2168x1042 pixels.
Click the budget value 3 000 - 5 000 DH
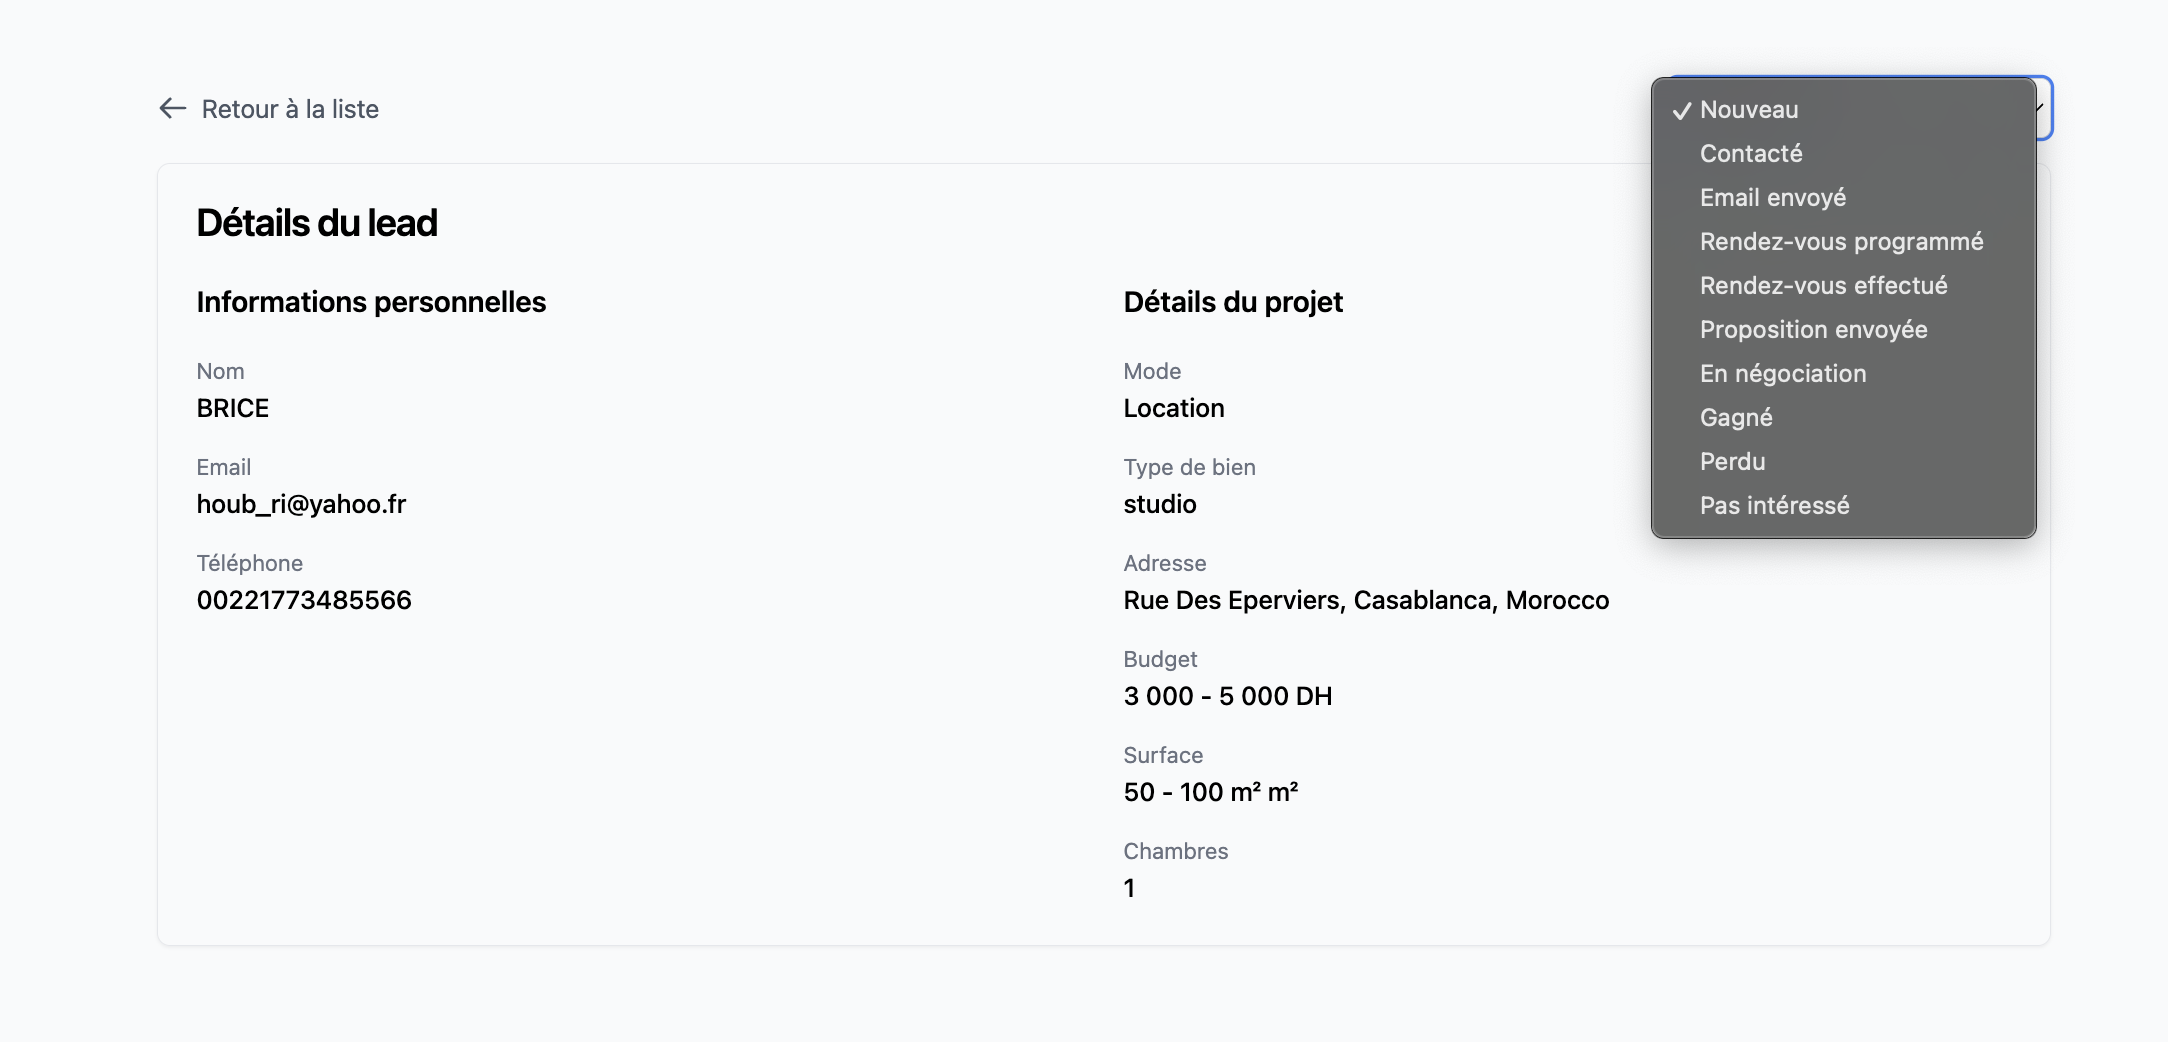point(1227,696)
